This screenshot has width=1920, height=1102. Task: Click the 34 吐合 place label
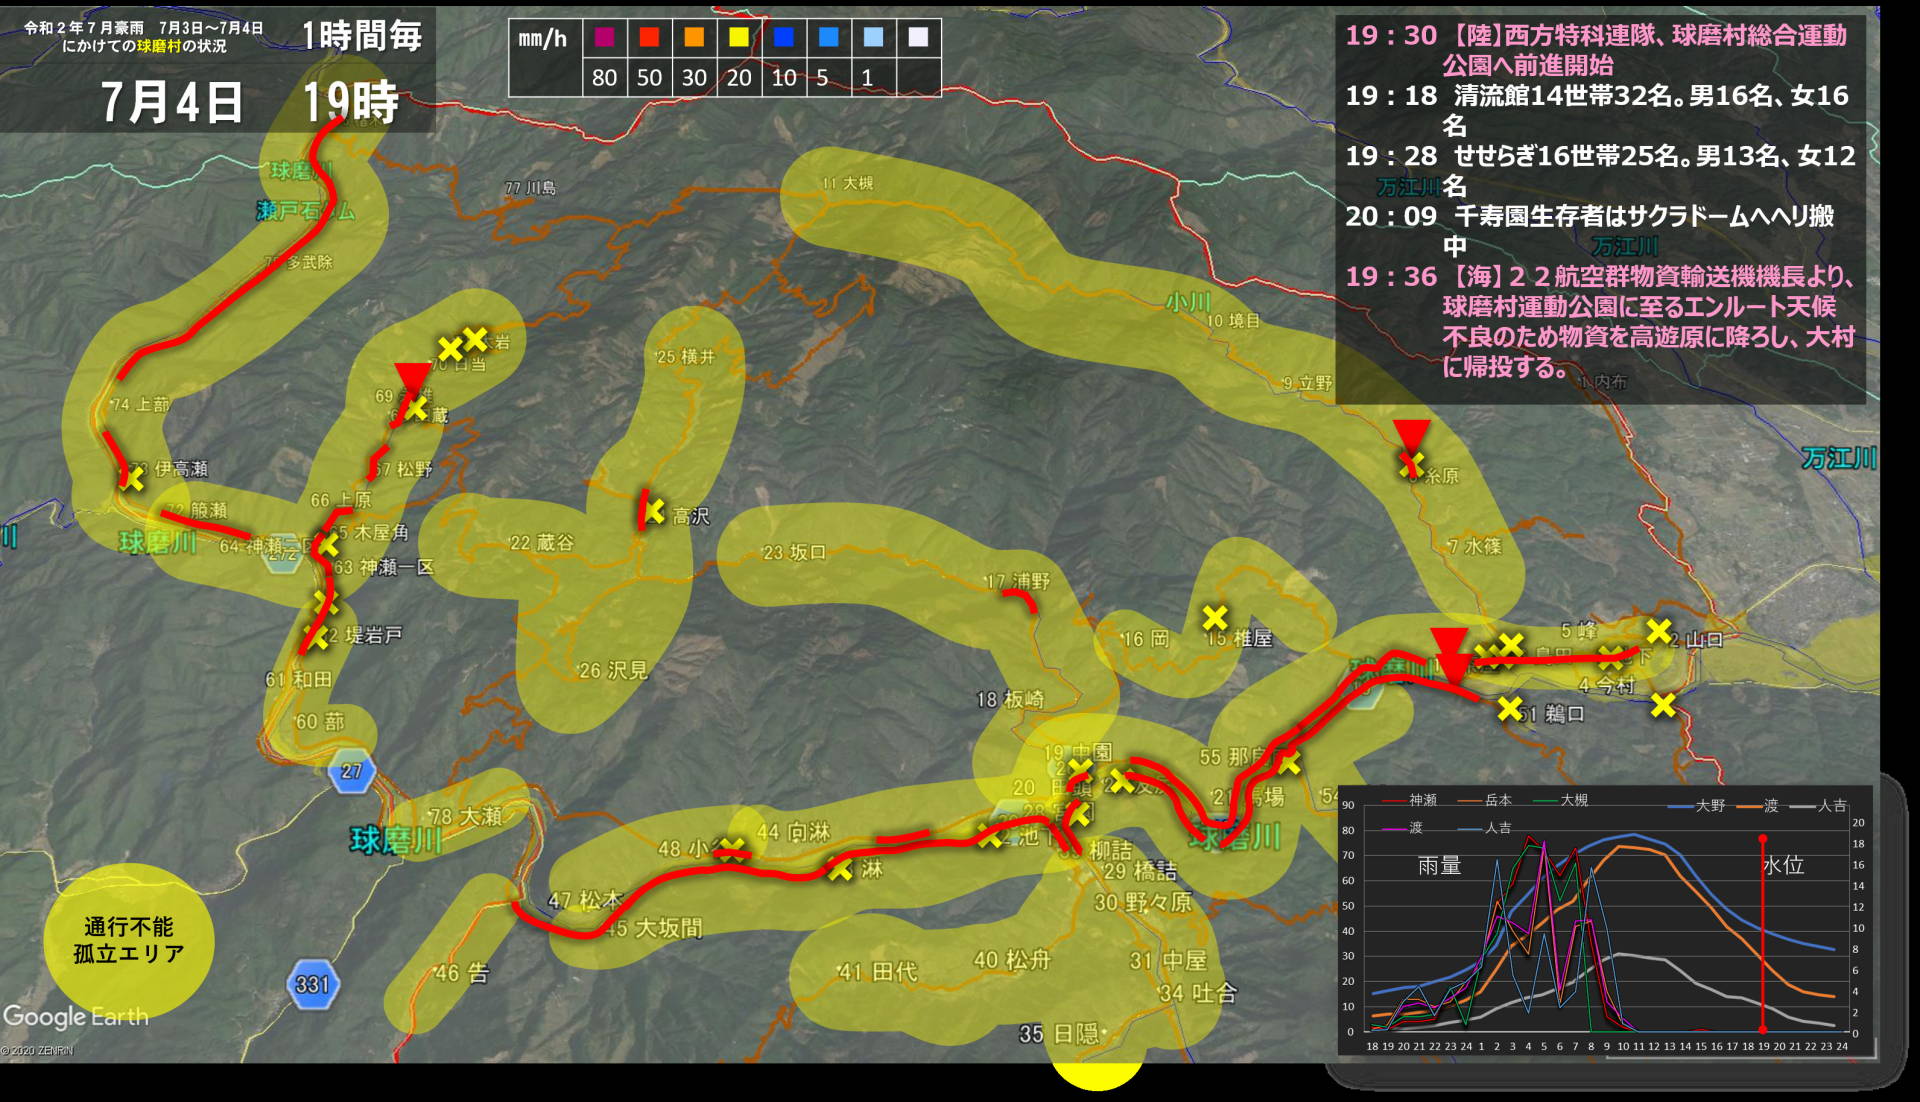pos(1198,993)
